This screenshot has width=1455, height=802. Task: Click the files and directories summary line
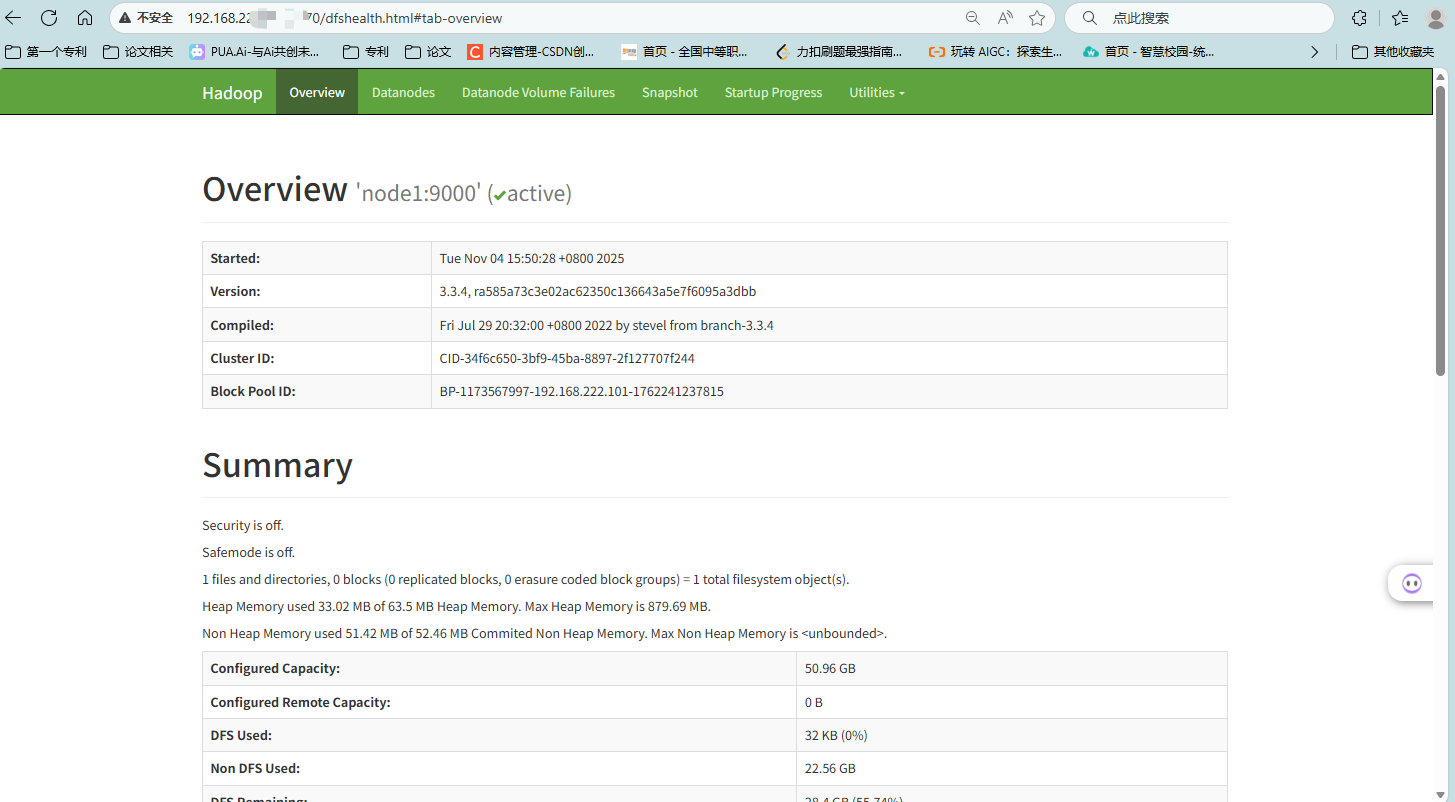[525, 579]
